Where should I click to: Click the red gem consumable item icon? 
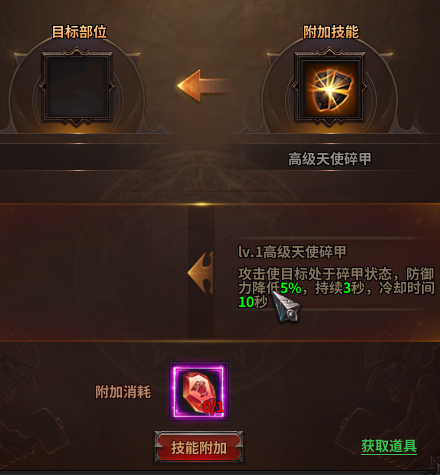(x=199, y=391)
